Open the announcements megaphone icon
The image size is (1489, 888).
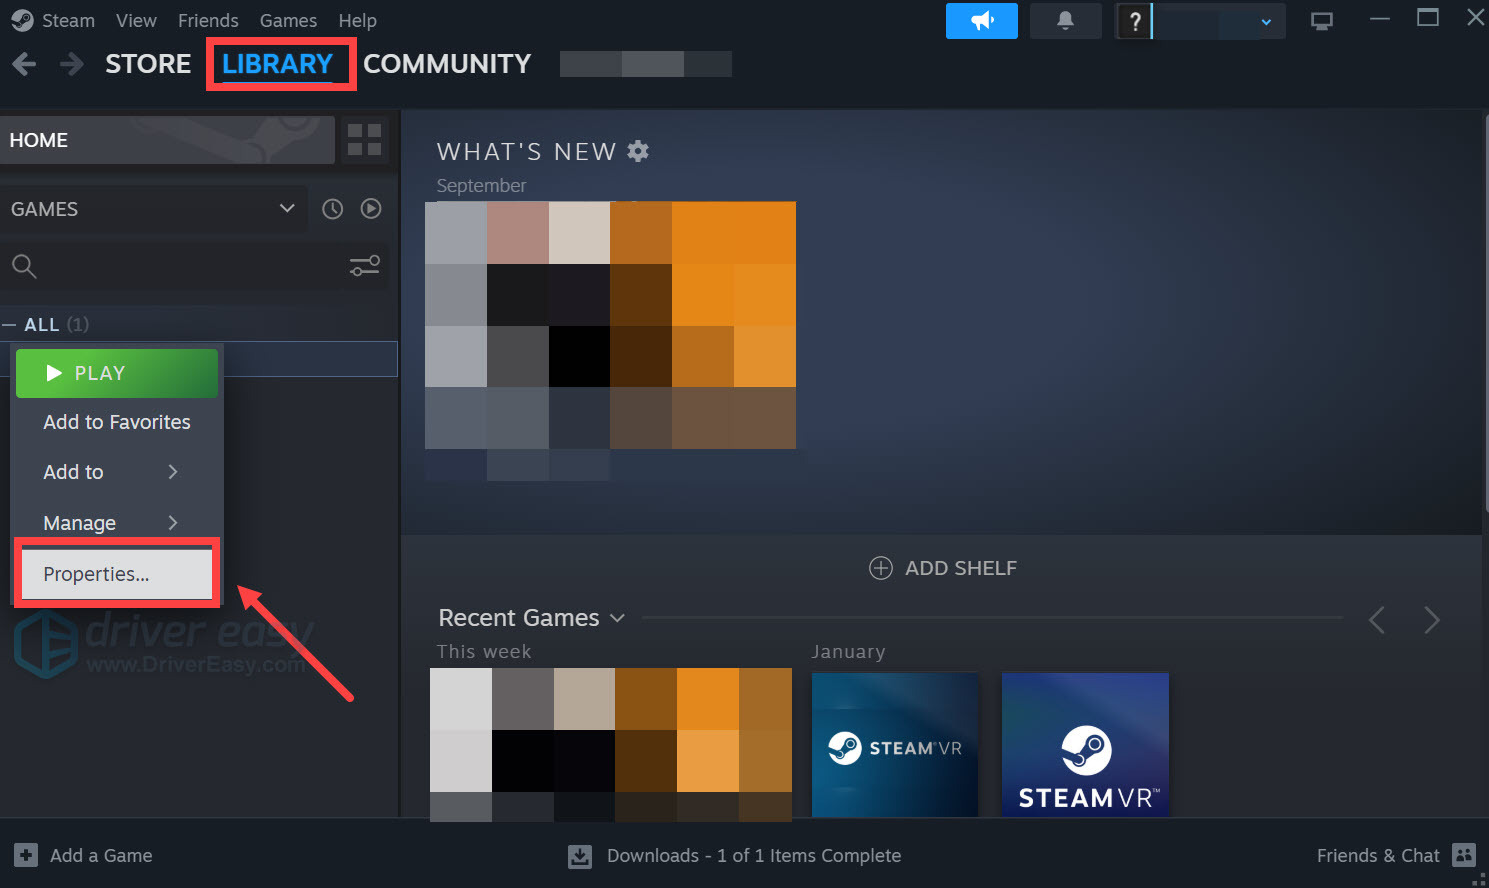(x=981, y=20)
